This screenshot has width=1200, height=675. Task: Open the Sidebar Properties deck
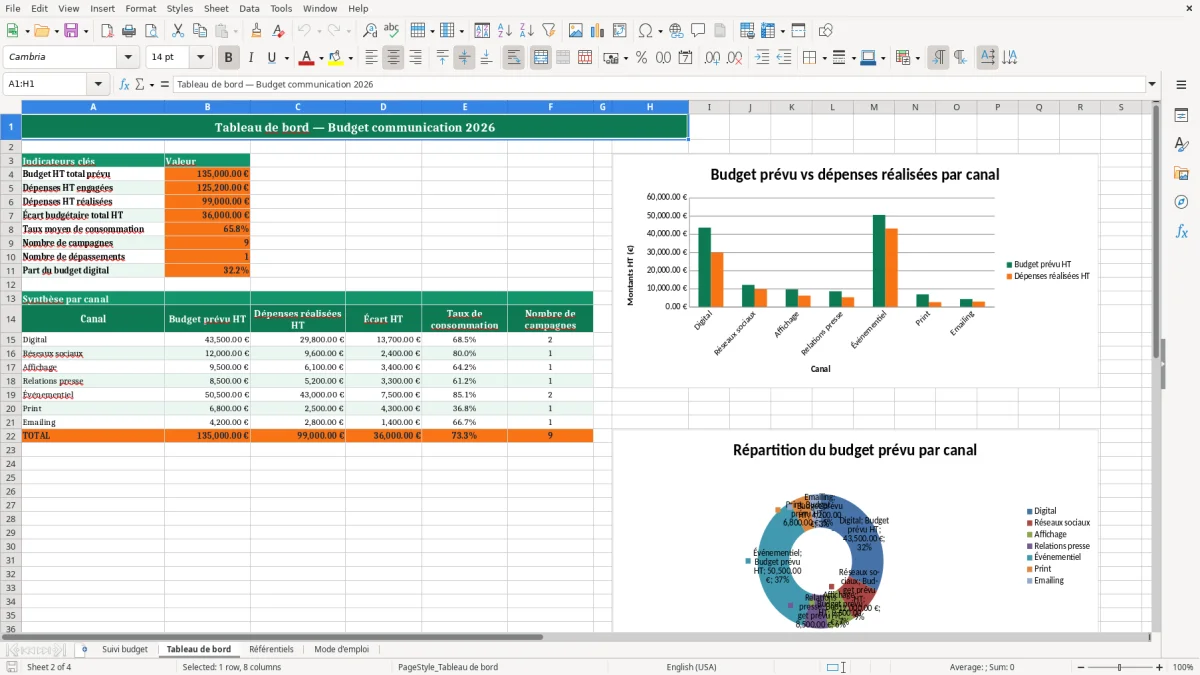[x=1181, y=115]
